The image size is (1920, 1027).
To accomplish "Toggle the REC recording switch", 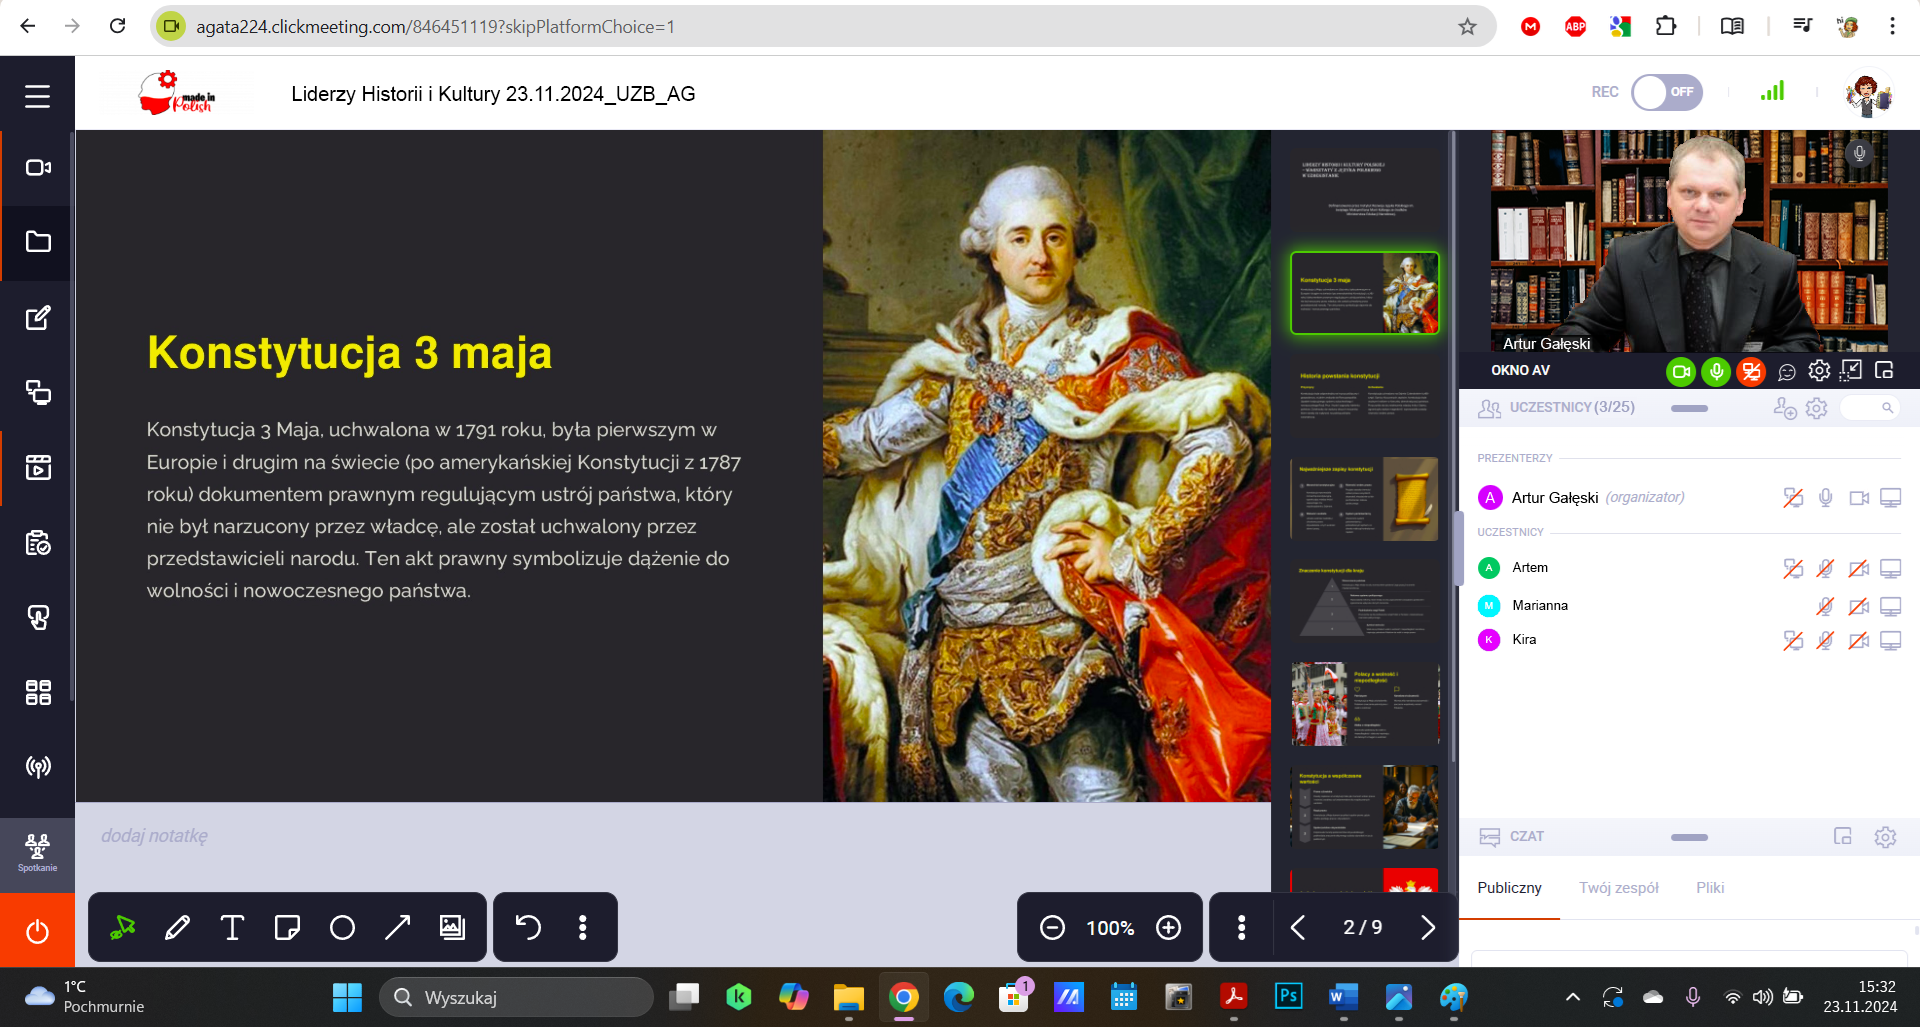I will [1666, 92].
